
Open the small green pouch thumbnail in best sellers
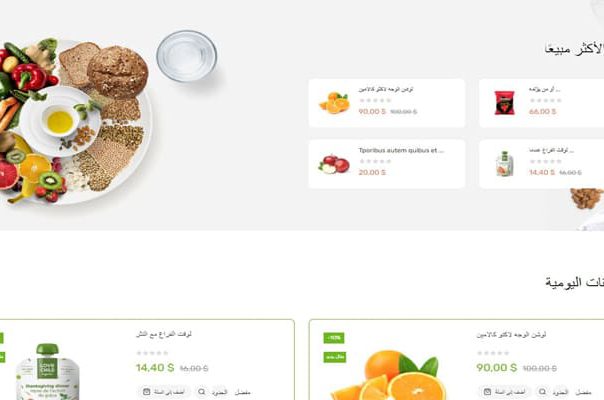tap(505, 164)
